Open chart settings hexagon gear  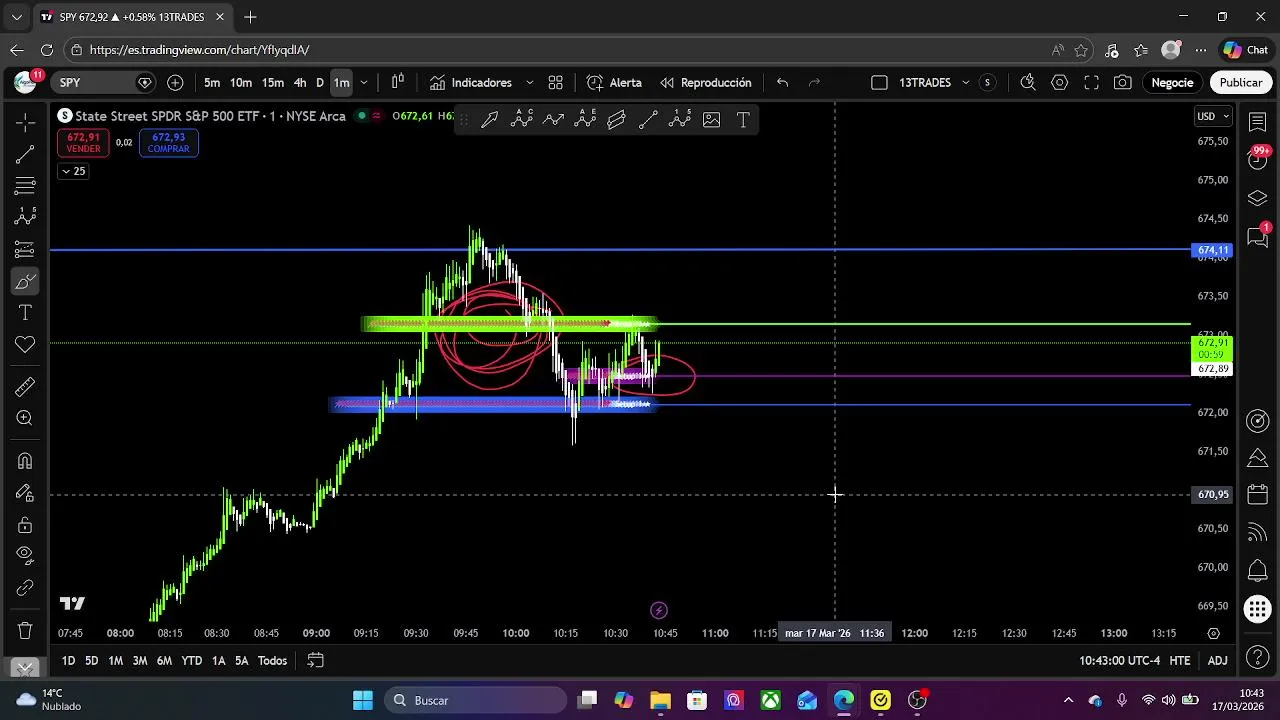[x=1059, y=83]
